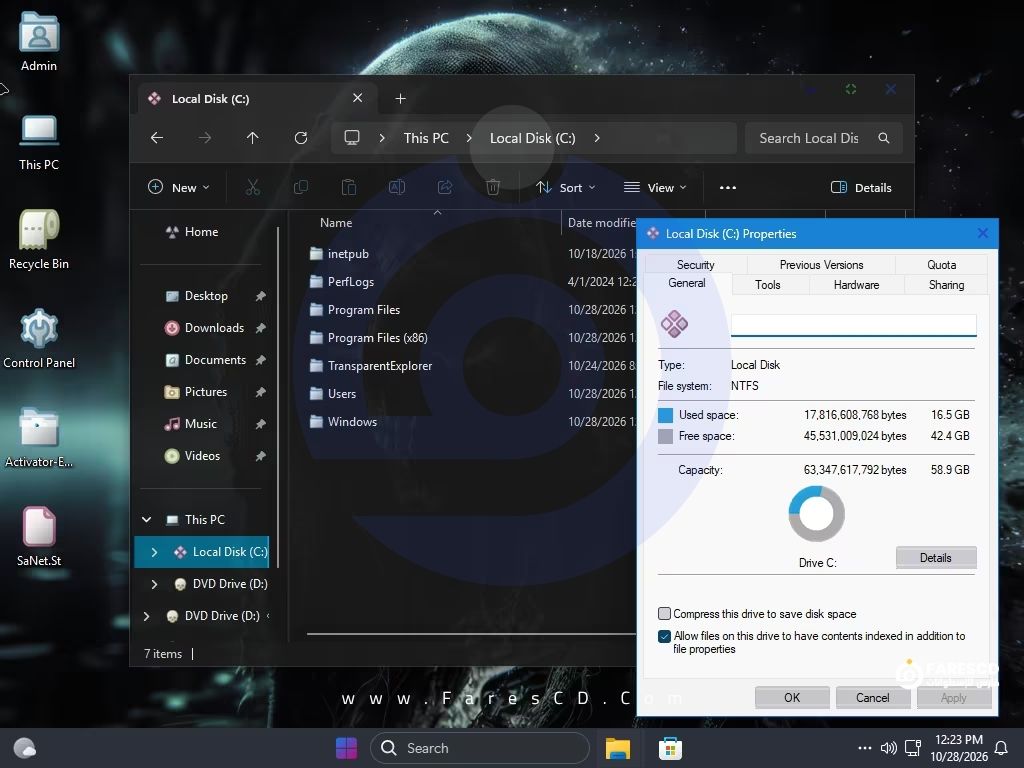Open the Admin desktop icon

(39, 42)
